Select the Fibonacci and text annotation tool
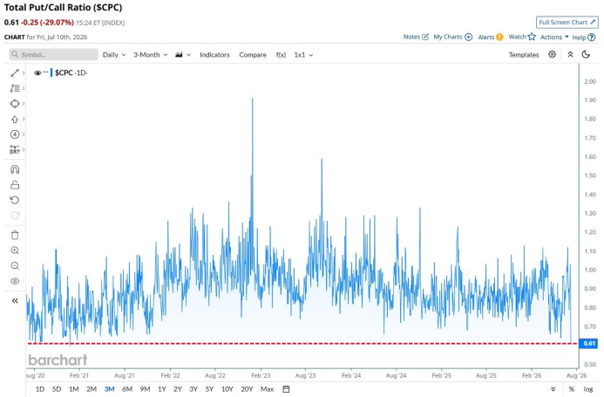 click(x=15, y=88)
